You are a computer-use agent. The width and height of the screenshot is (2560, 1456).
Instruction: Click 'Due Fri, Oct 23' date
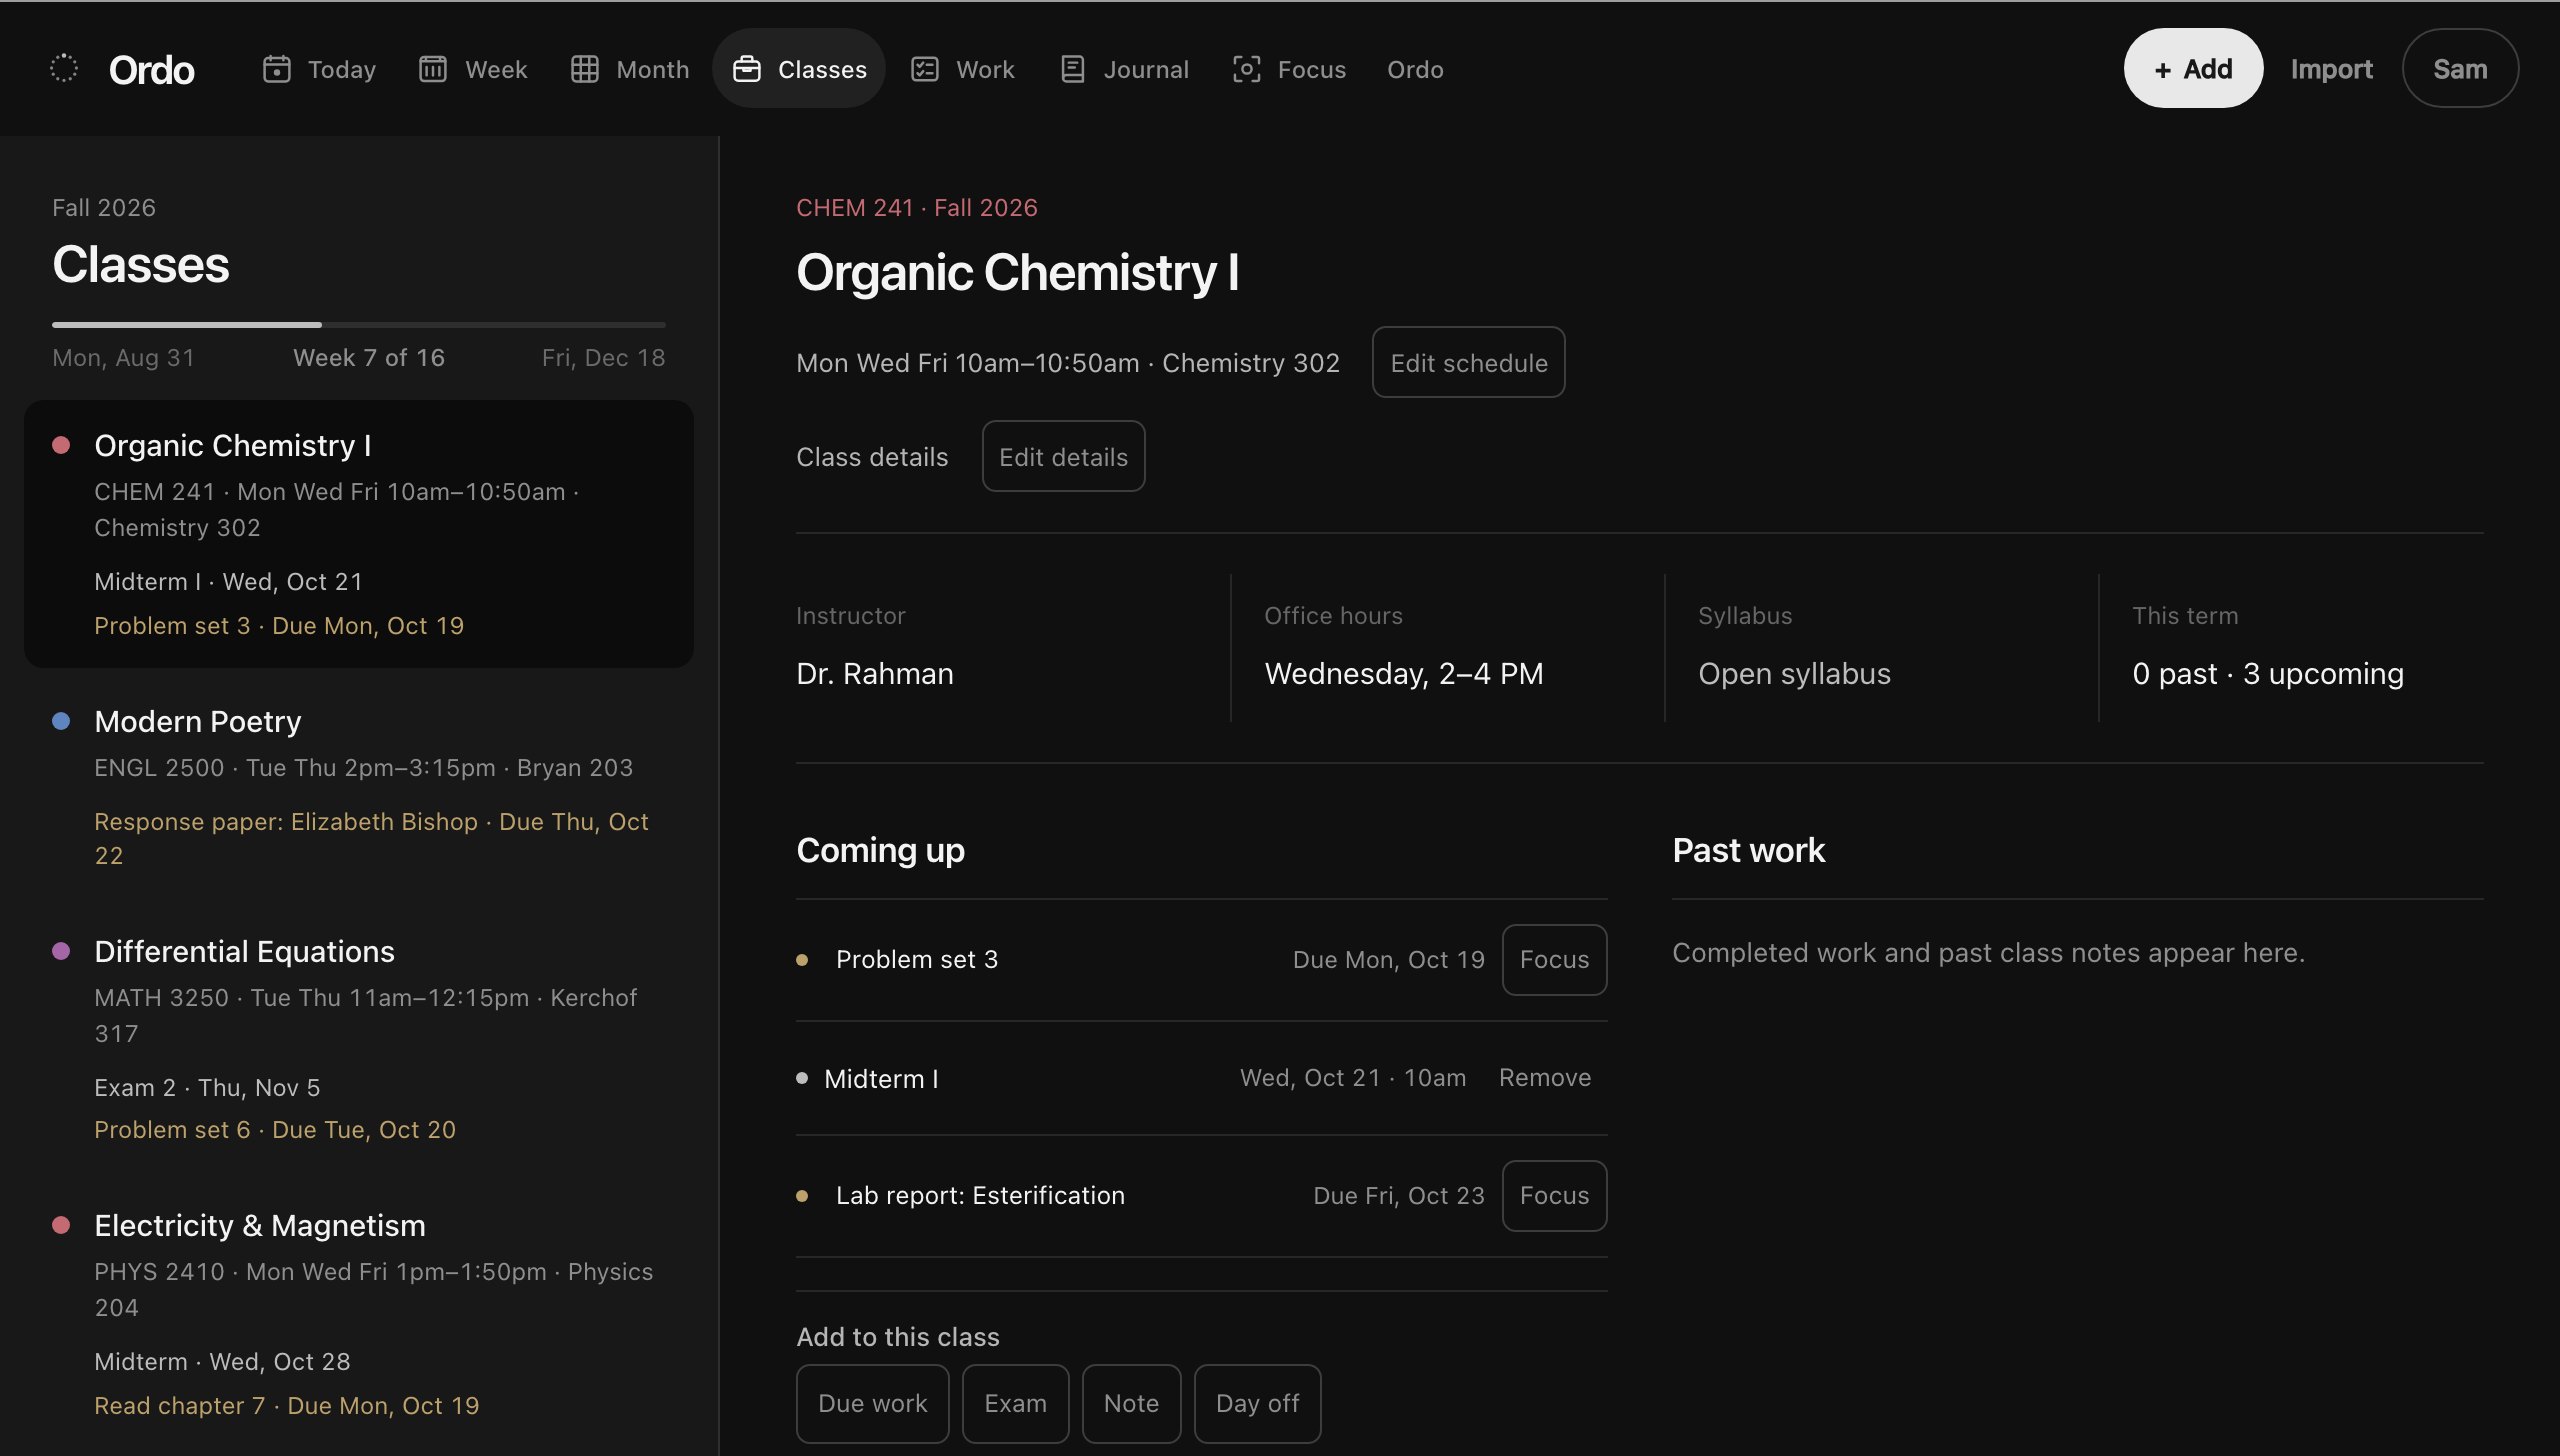tap(1399, 1195)
